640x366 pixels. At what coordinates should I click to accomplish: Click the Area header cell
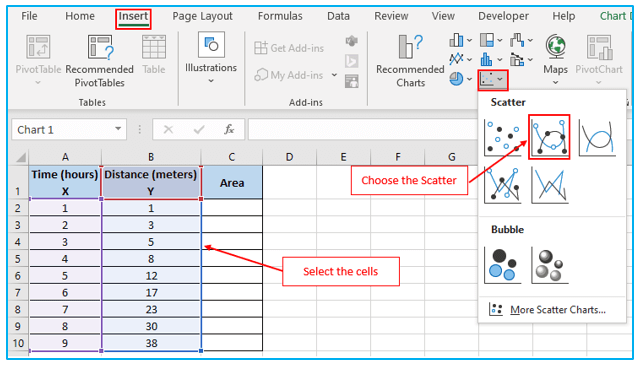pos(231,182)
